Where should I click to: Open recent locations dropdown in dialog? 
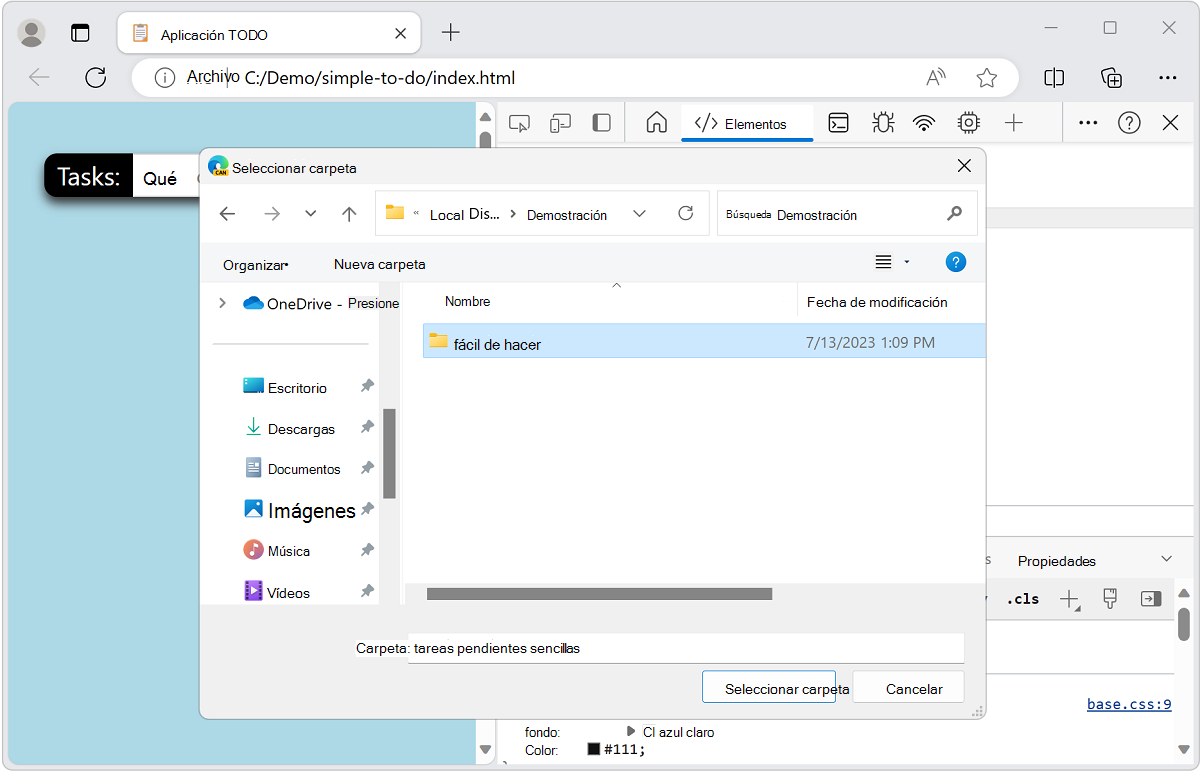coord(310,214)
